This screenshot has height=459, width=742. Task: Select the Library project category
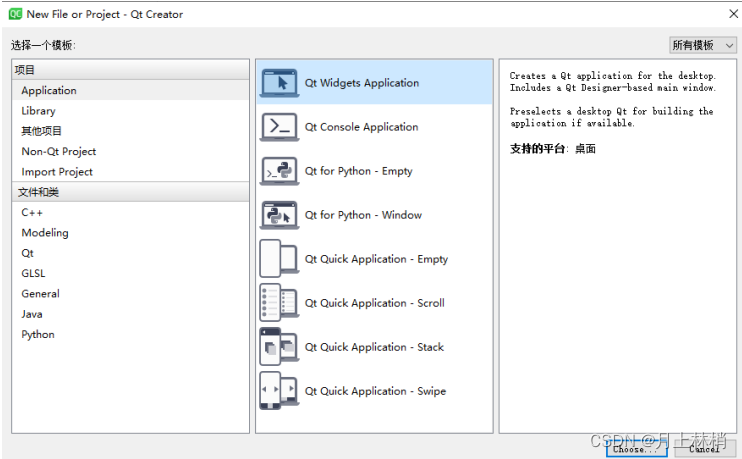pos(130,110)
